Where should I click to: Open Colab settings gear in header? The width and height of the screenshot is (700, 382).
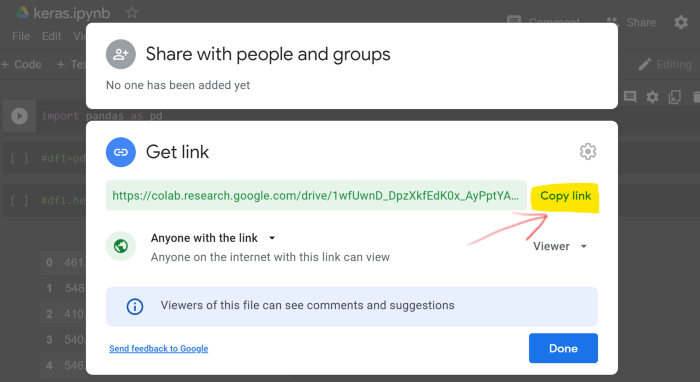pos(681,22)
